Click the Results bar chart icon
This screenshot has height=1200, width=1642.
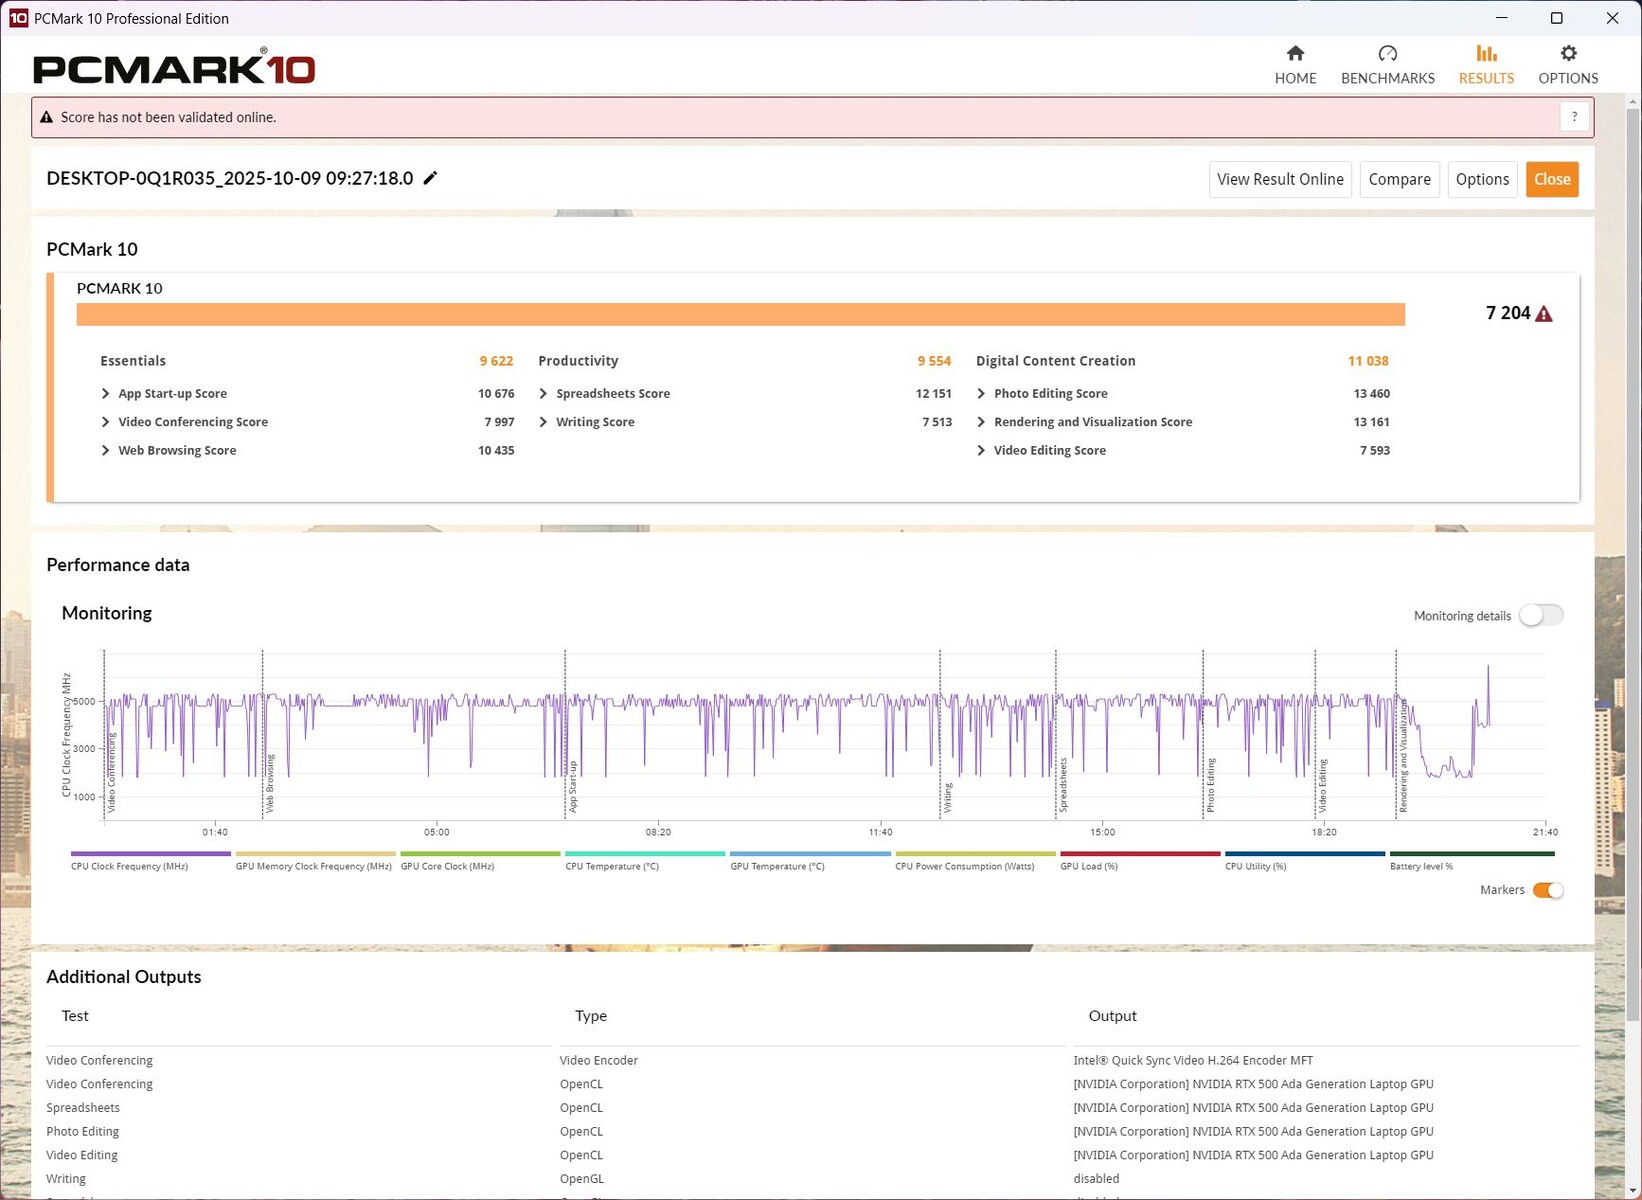click(x=1486, y=54)
